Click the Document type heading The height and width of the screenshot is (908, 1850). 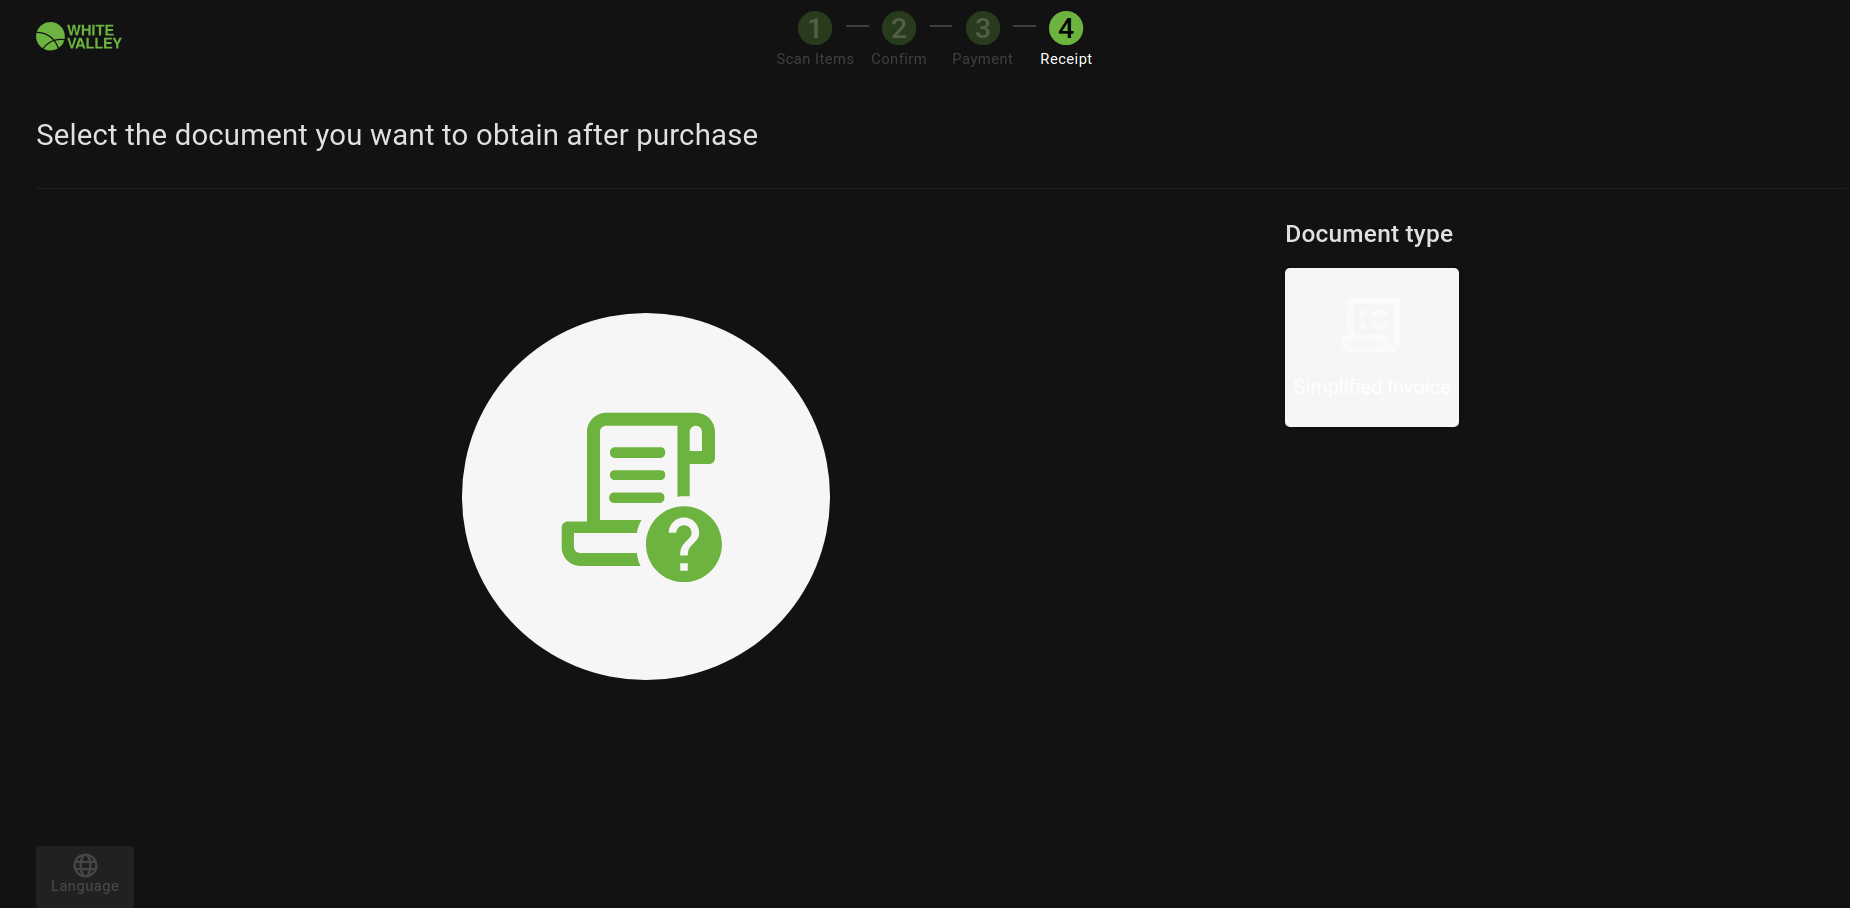coord(1368,234)
